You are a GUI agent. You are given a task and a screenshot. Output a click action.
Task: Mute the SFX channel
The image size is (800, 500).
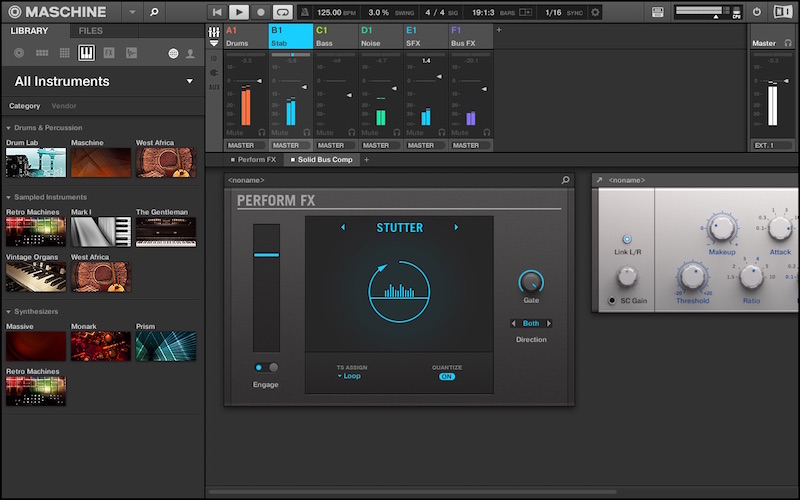(414, 133)
